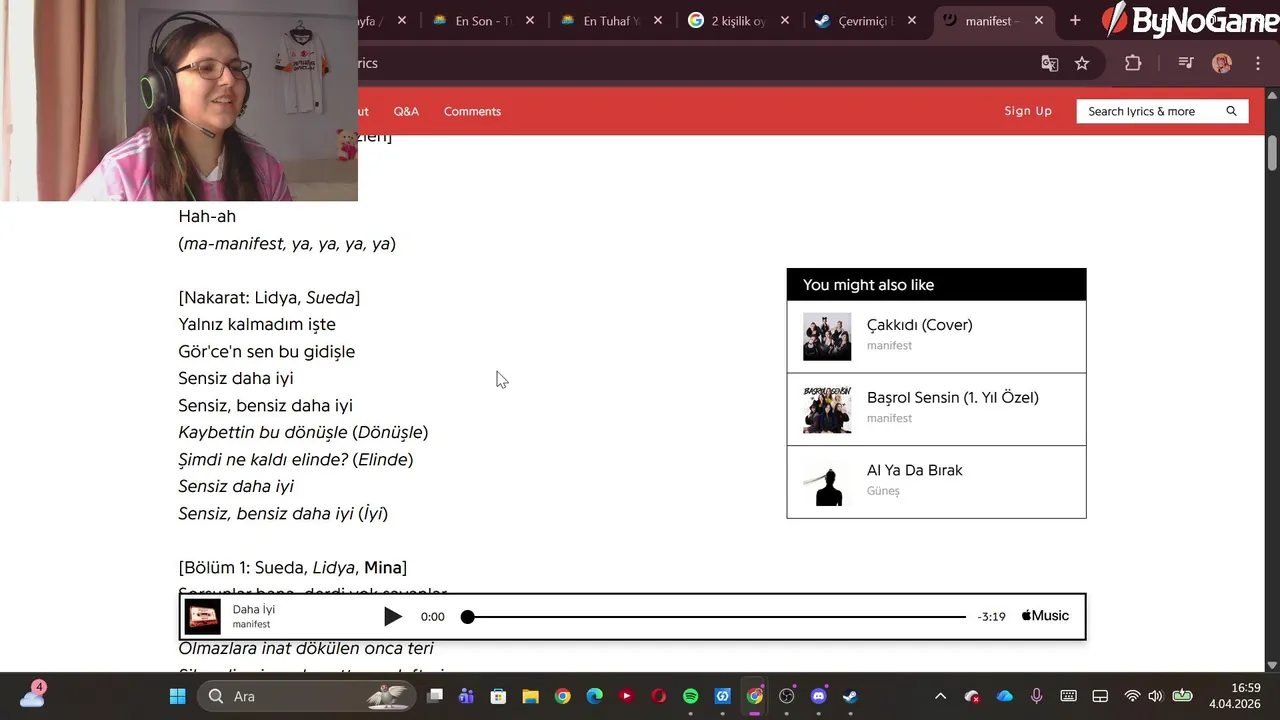Play the Daha İyi track
The height and width of the screenshot is (720, 1280).
pyautogui.click(x=393, y=617)
